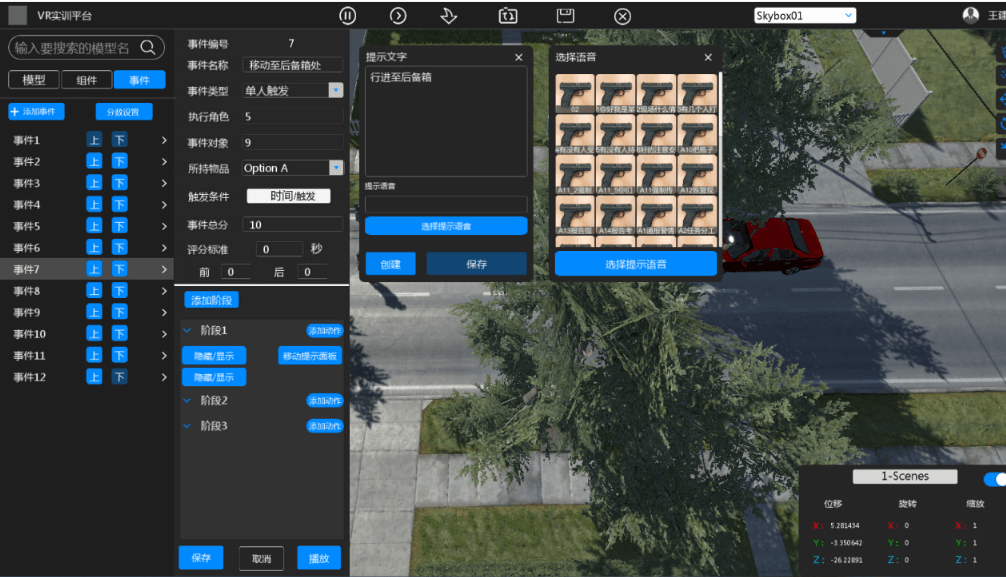The width and height of the screenshot is (1006, 577).
Task: Switch to the 模型 tab
Action: coord(34,80)
